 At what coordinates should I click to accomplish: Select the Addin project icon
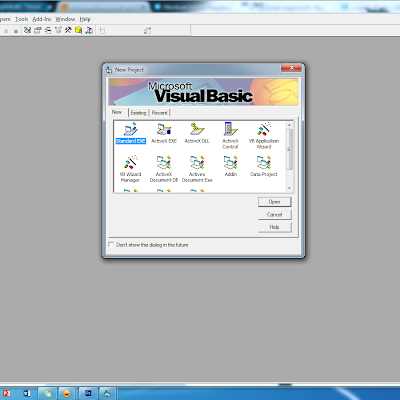tap(231, 166)
